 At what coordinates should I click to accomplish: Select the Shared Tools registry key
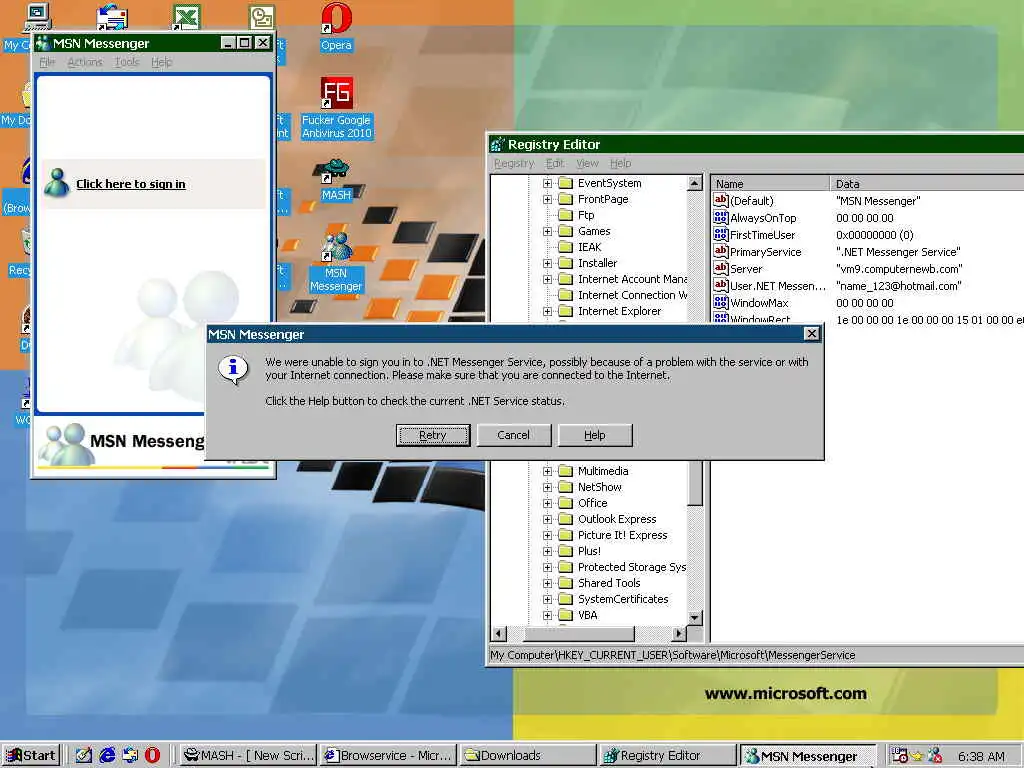click(x=609, y=583)
